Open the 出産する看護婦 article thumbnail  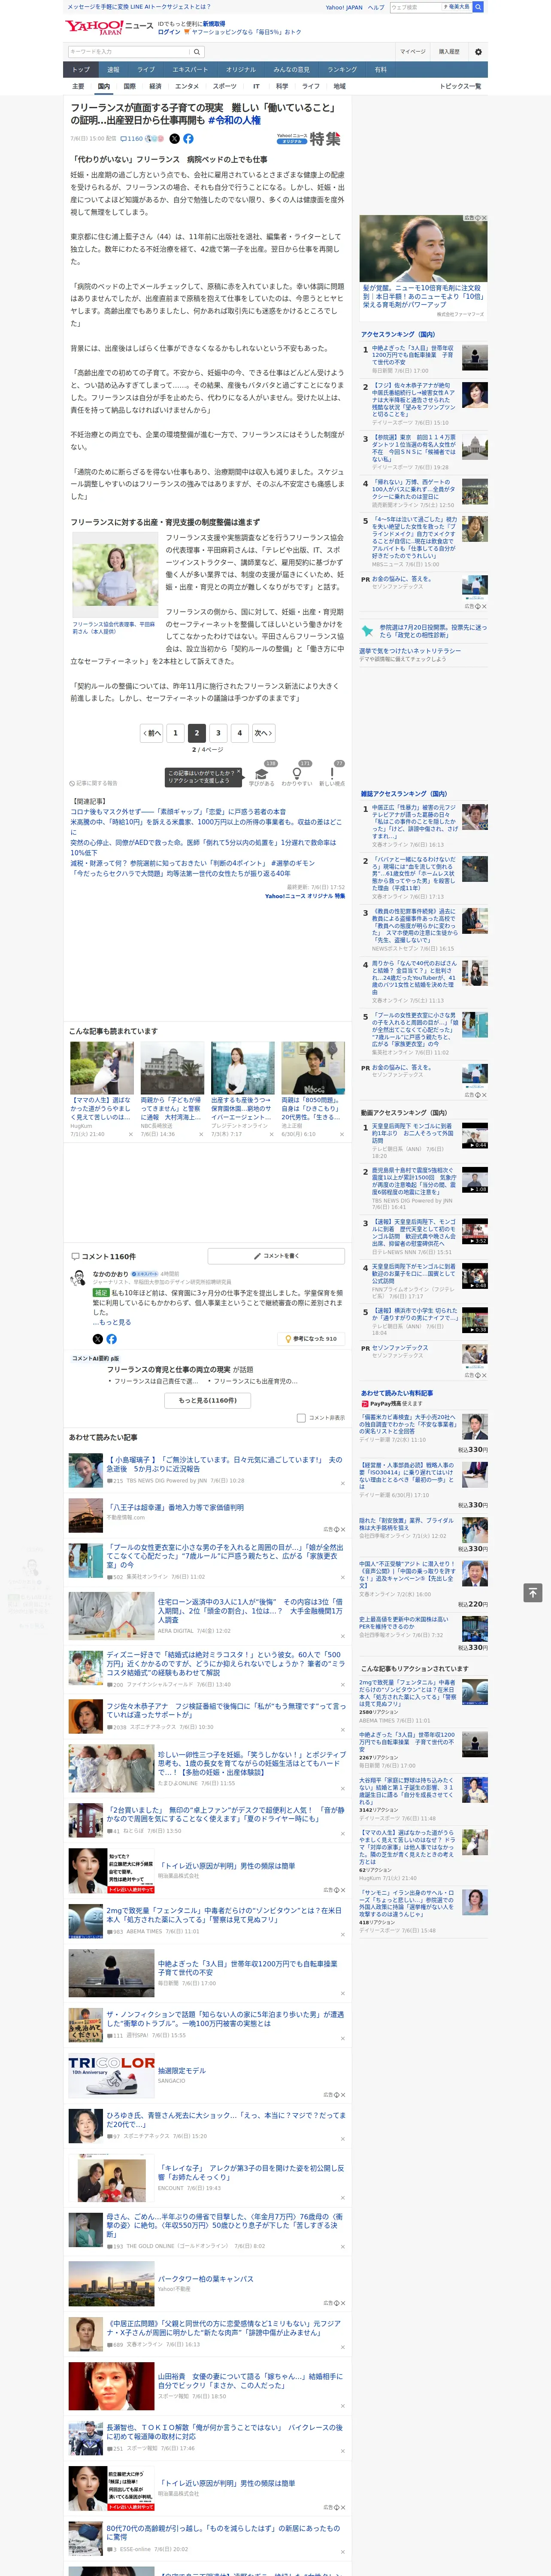242,1068
